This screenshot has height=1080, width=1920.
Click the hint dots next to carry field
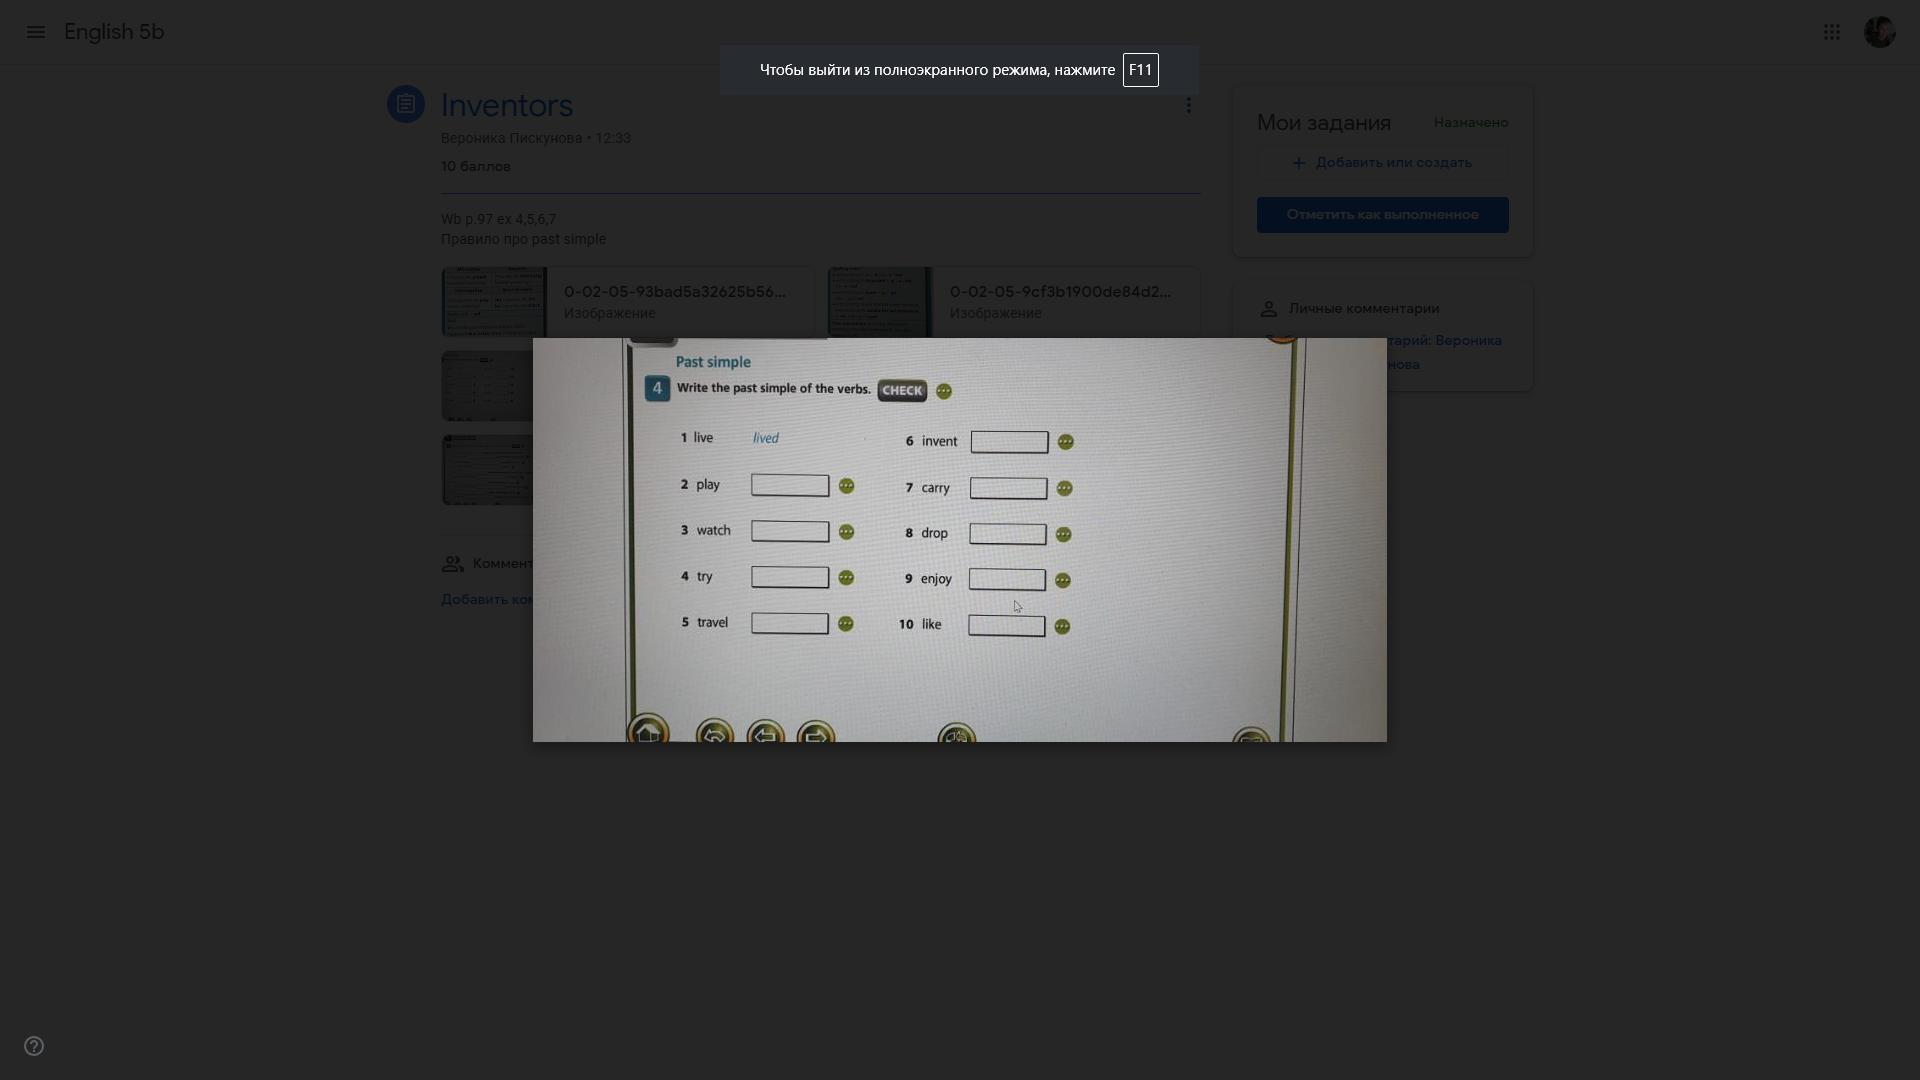point(1065,488)
